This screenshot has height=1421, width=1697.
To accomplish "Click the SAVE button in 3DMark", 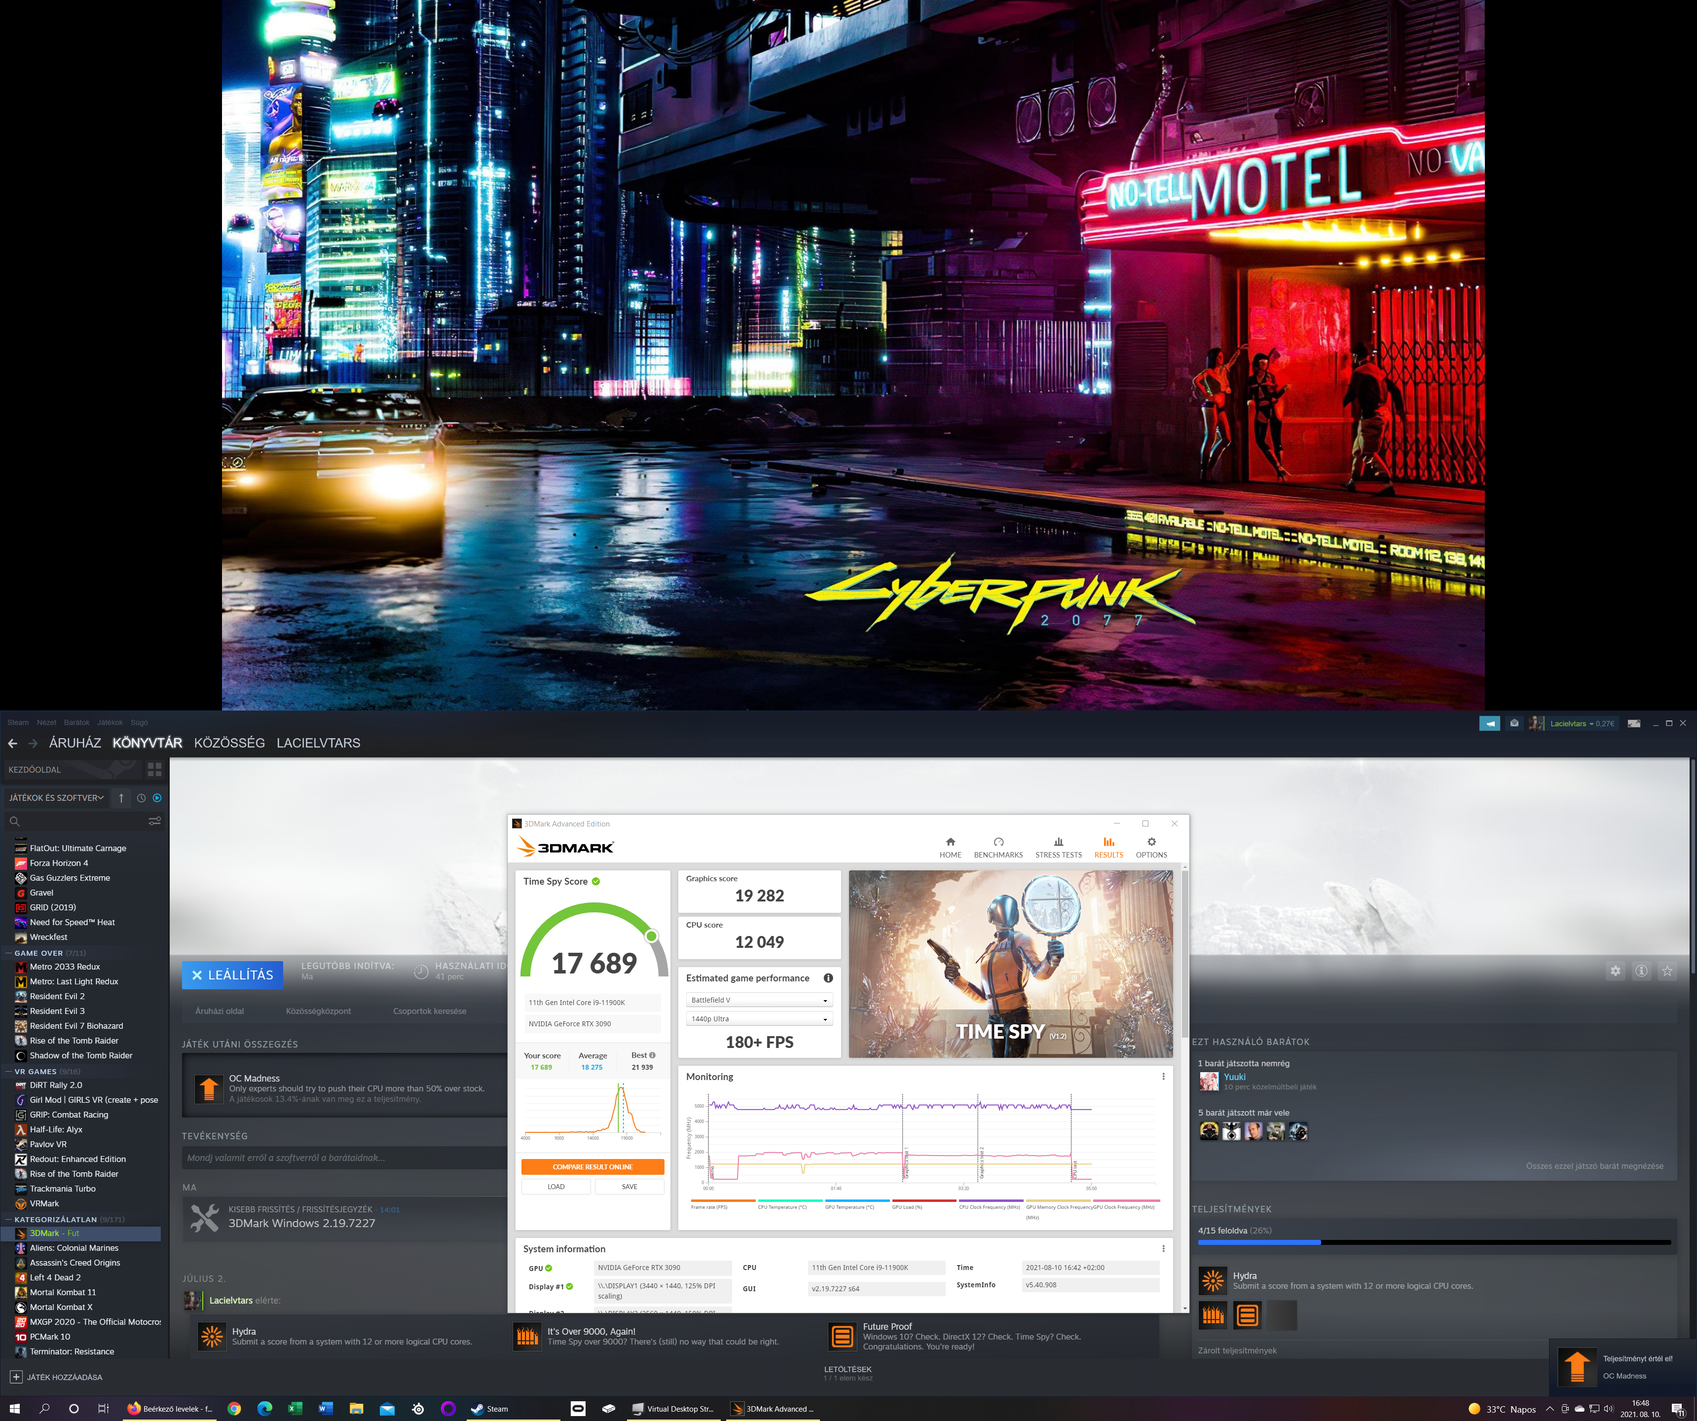I will click(x=629, y=1187).
